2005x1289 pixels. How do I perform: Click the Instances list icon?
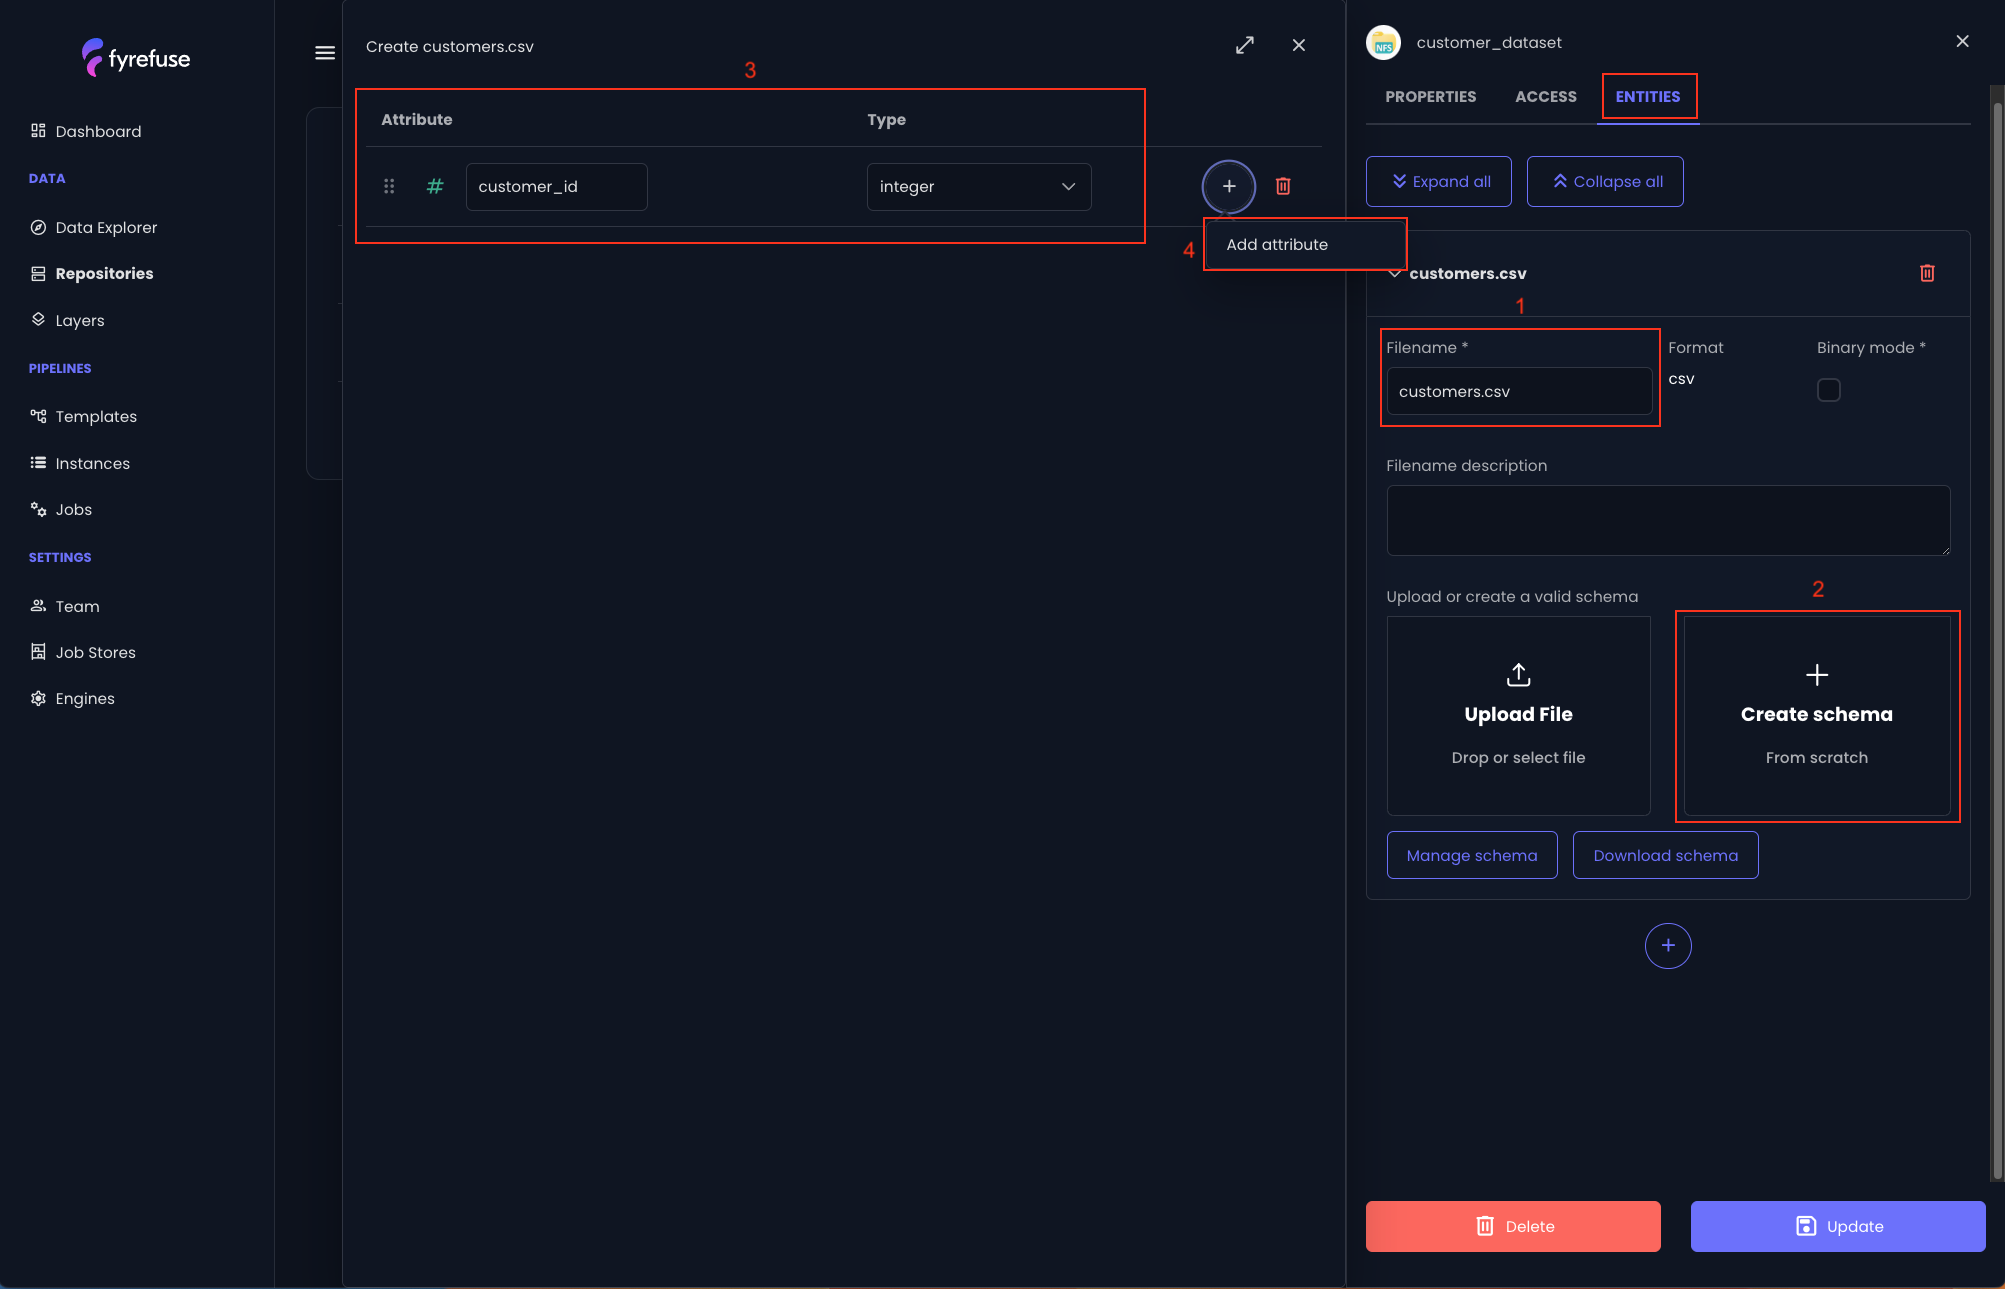pos(38,462)
